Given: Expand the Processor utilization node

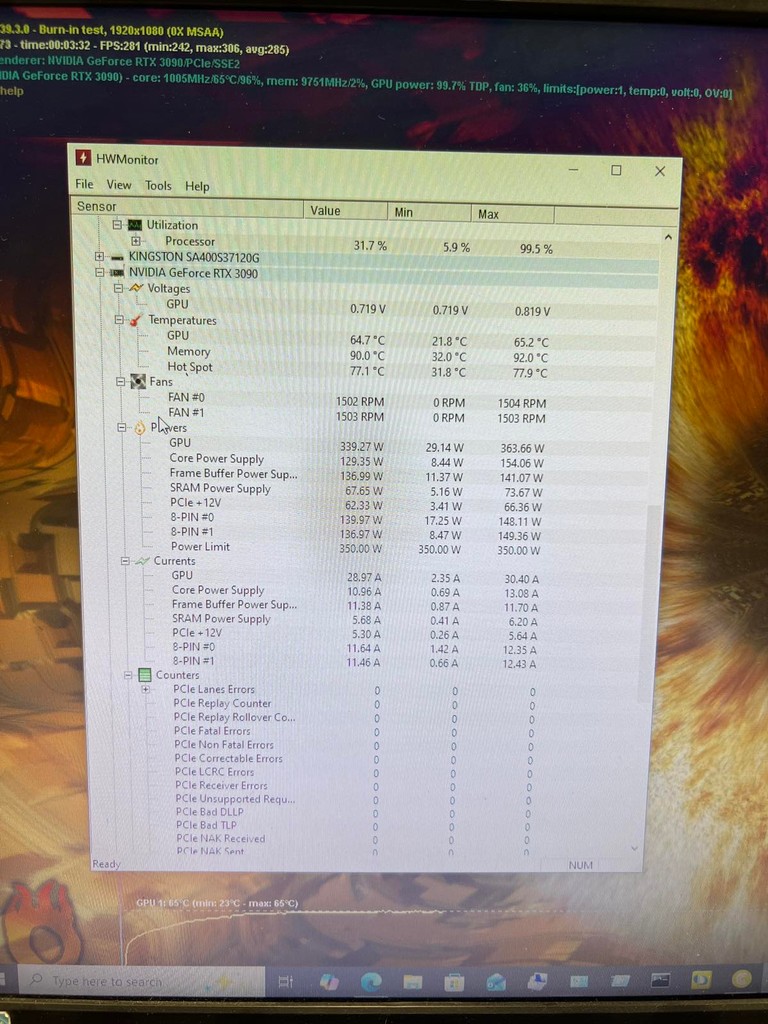Looking at the screenshot, I should (136, 240).
